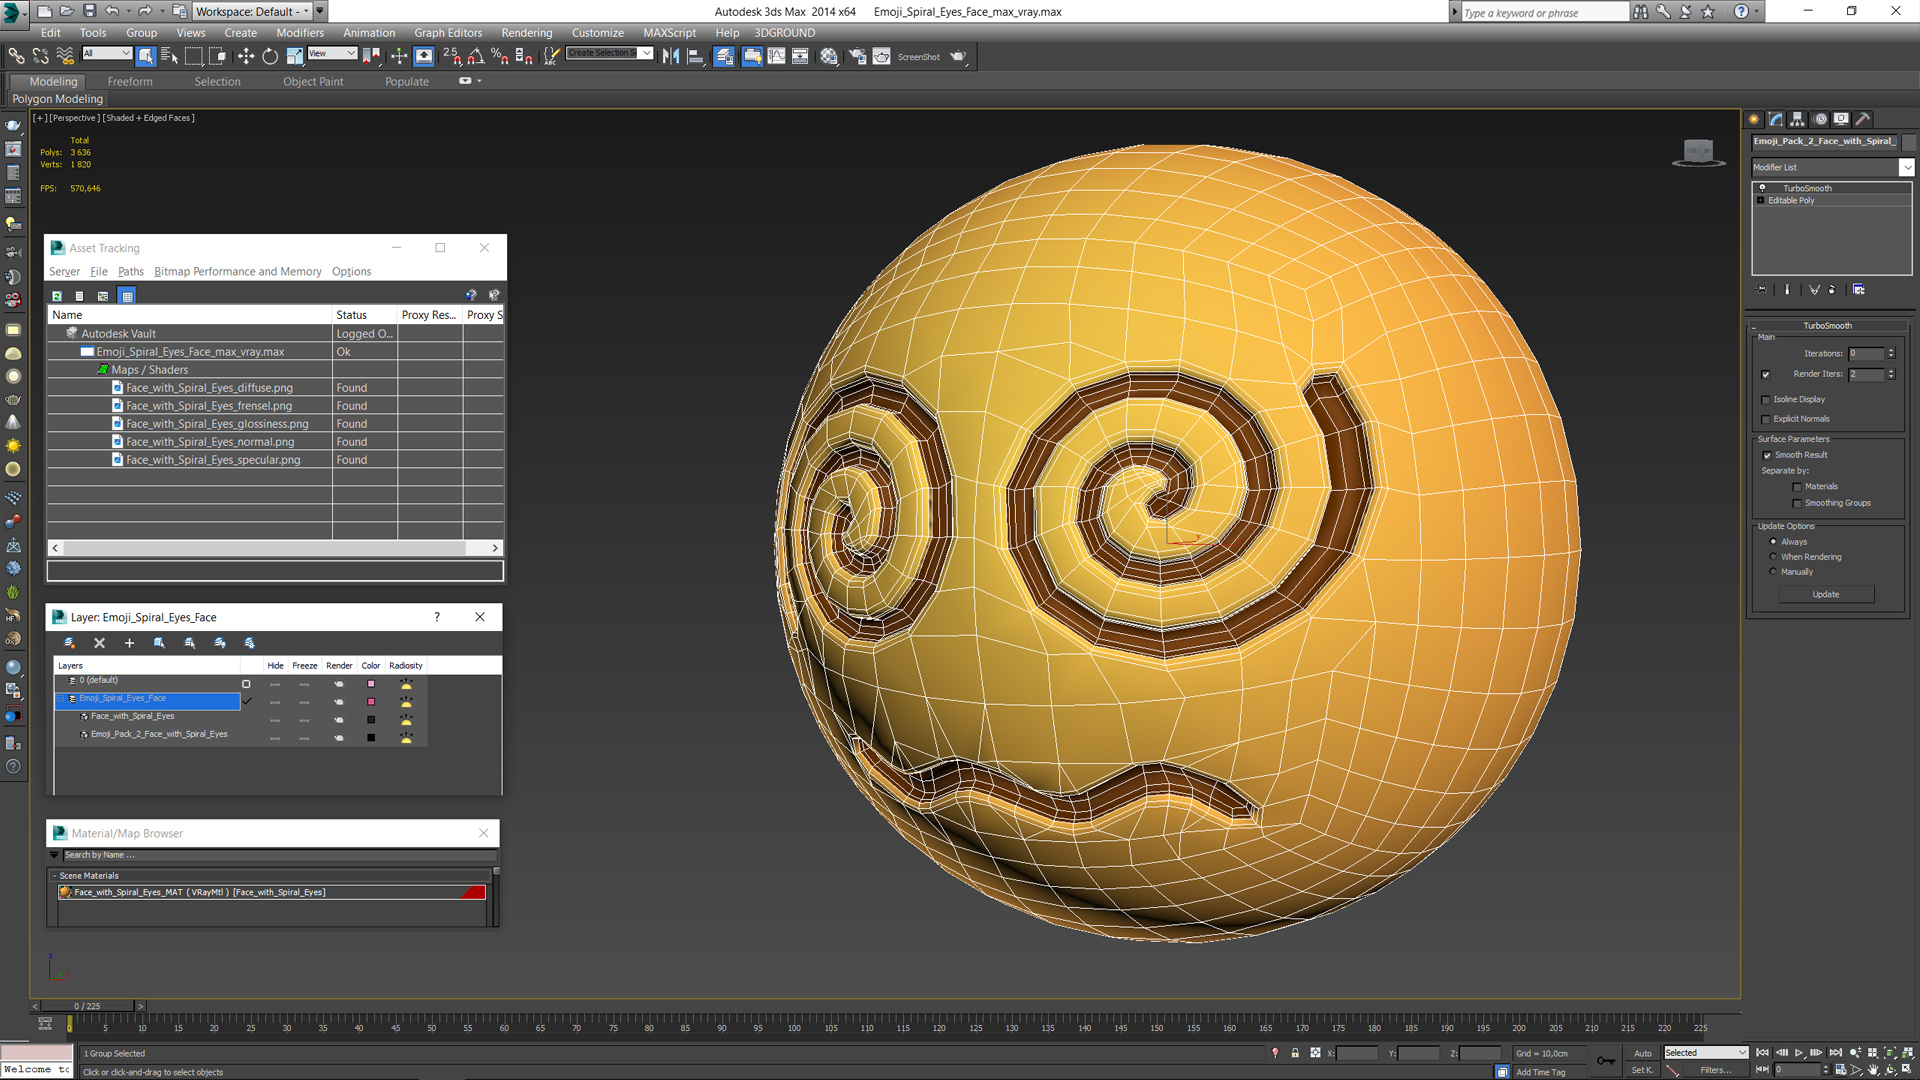
Task: Click the Set K. button
Action: pos(1643,1071)
